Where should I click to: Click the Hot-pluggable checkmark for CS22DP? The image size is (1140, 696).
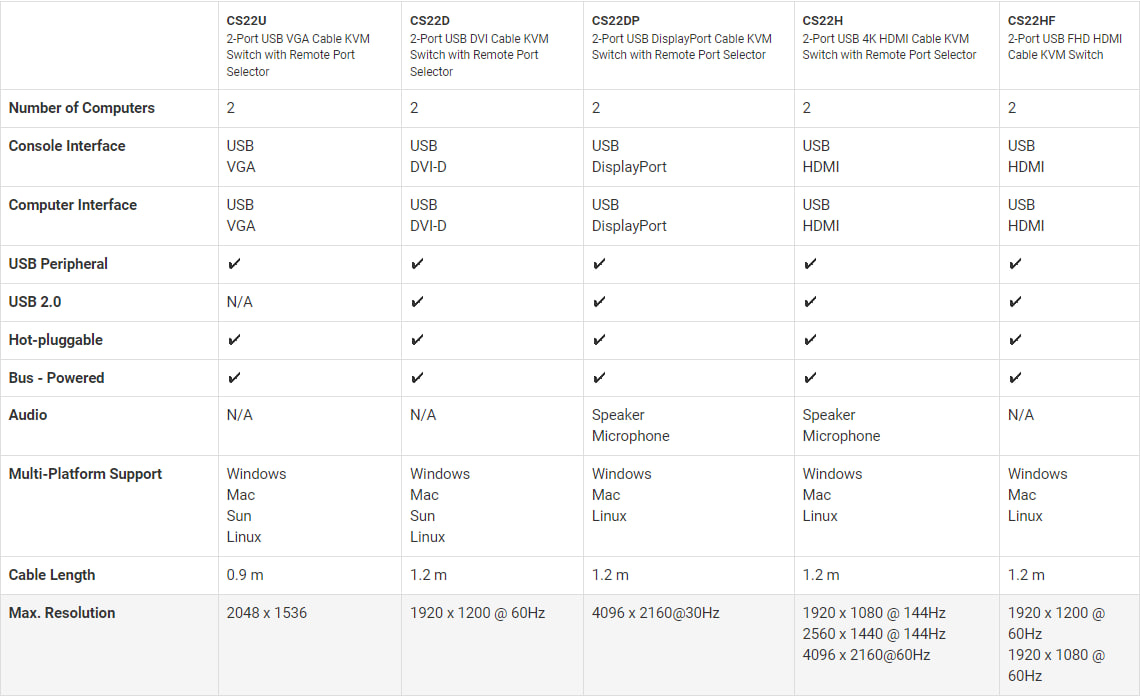(599, 339)
